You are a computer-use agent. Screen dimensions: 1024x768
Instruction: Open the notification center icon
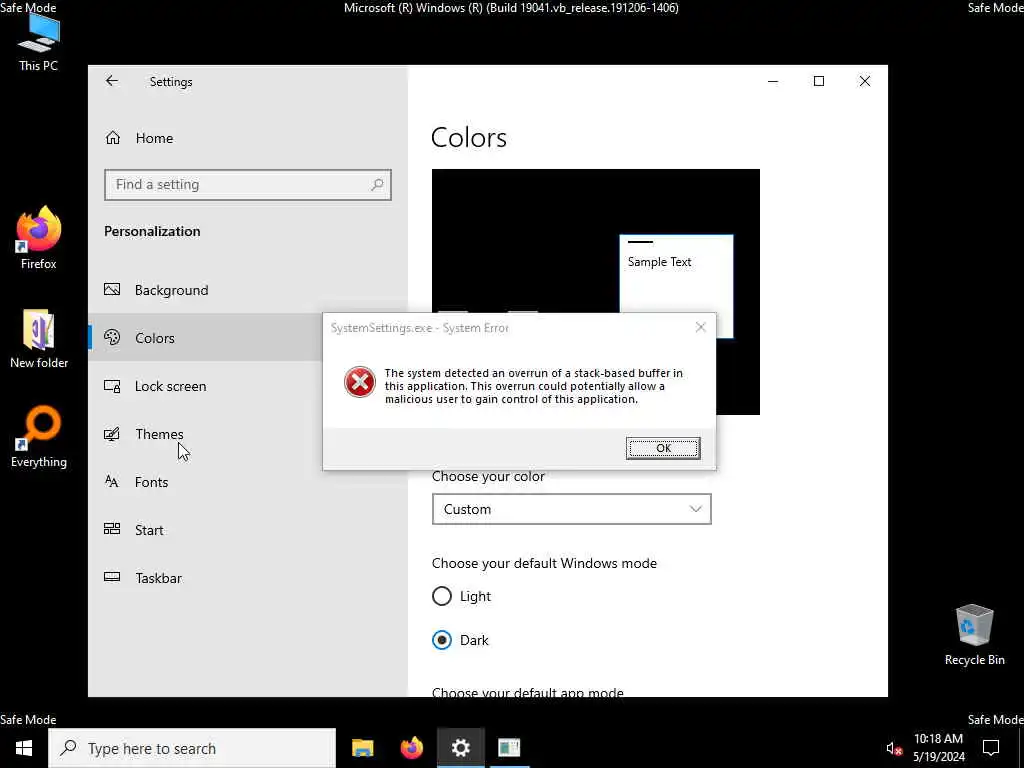tap(991, 748)
